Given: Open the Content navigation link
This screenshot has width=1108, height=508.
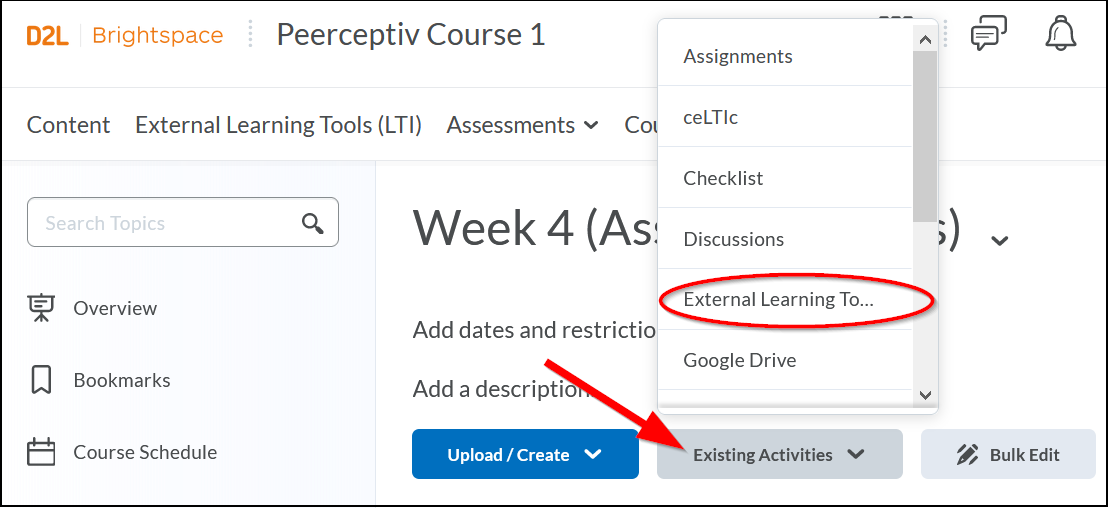Looking at the screenshot, I should (68, 125).
